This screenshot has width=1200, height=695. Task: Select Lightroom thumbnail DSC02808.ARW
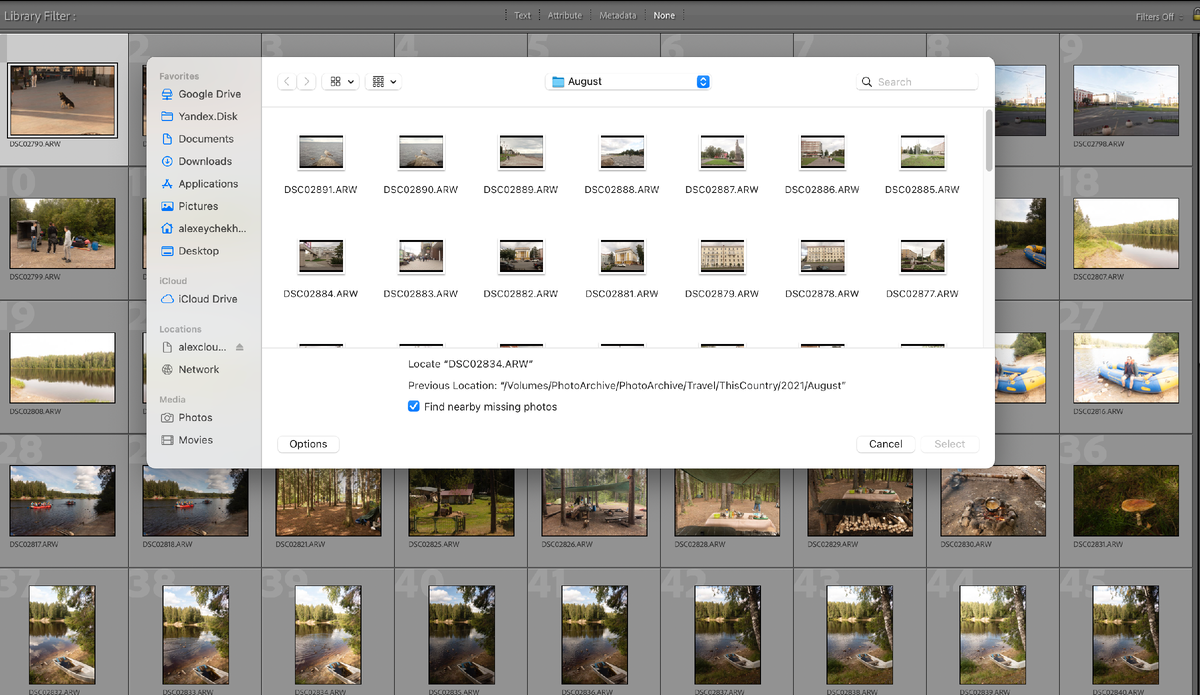(x=63, y=367)
